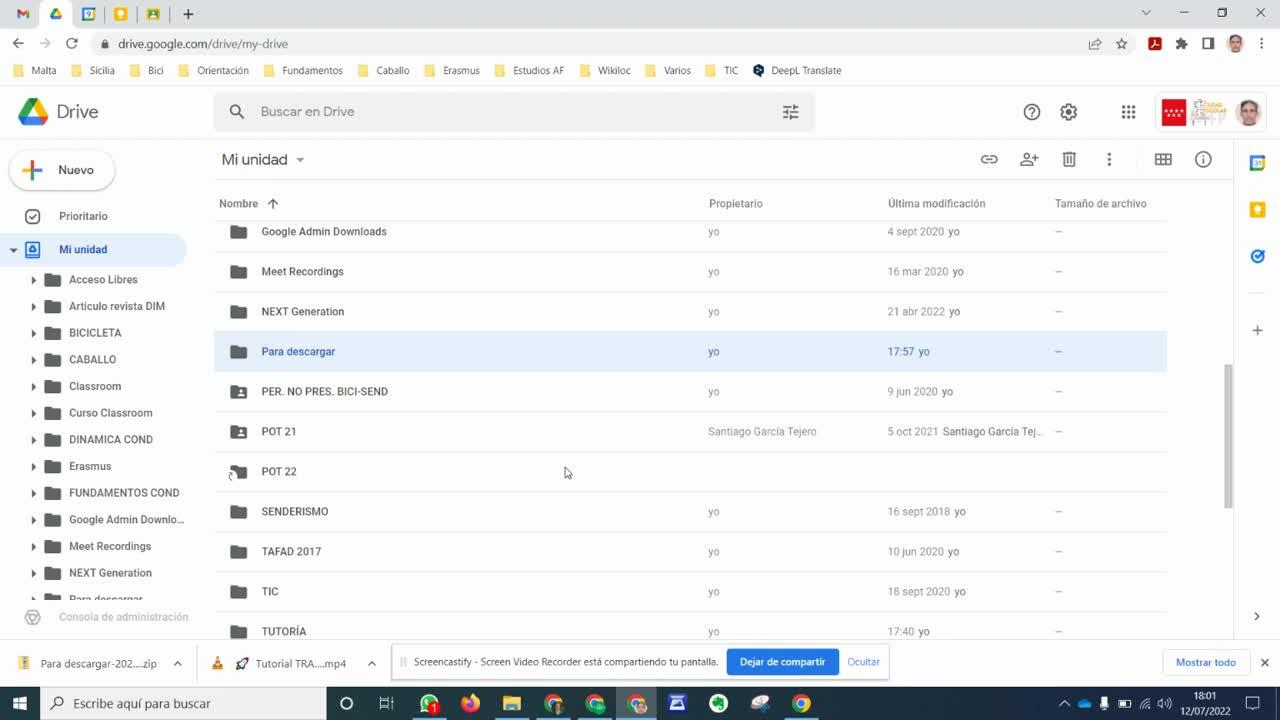
Task: Open FUNDAMENTOS COND in sidebar tree
Action: (124, 493)
